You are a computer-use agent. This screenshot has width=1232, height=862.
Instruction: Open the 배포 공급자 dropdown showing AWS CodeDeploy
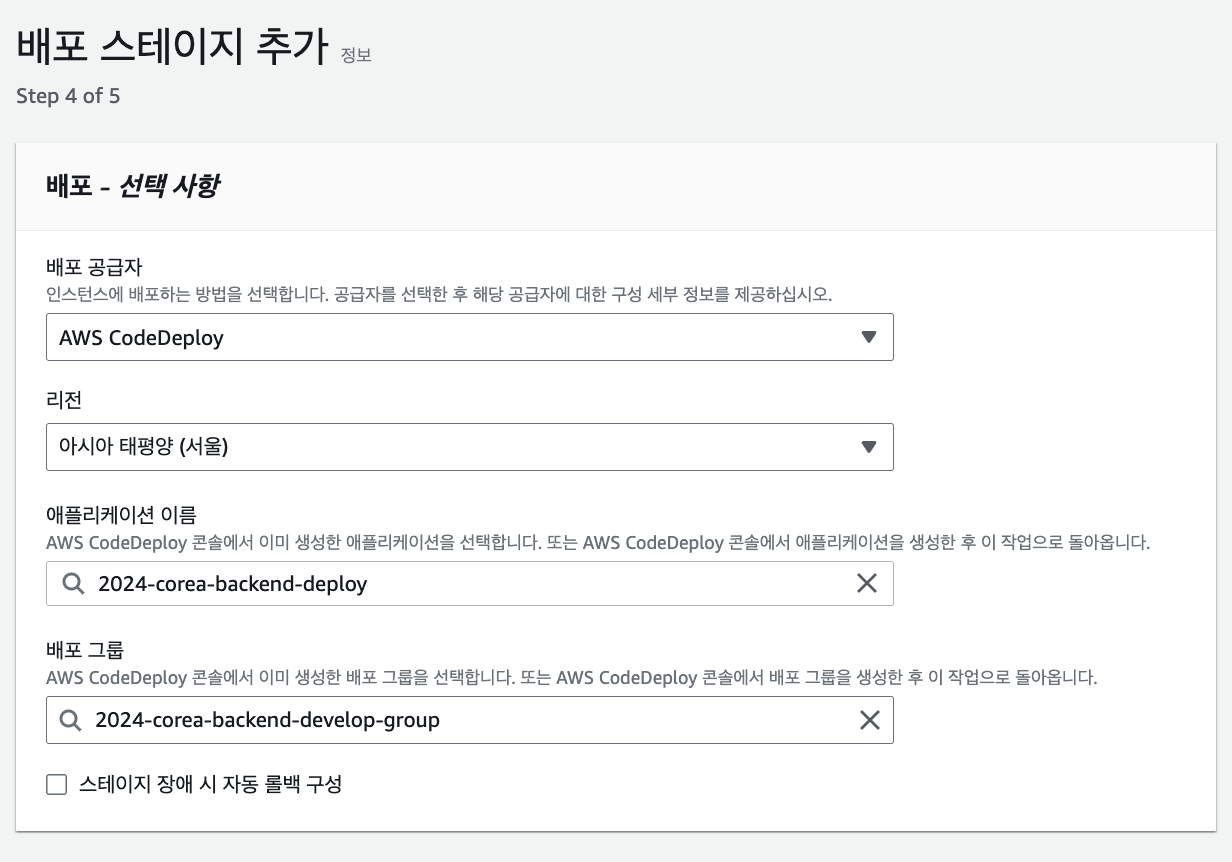[x=450, y=337]
